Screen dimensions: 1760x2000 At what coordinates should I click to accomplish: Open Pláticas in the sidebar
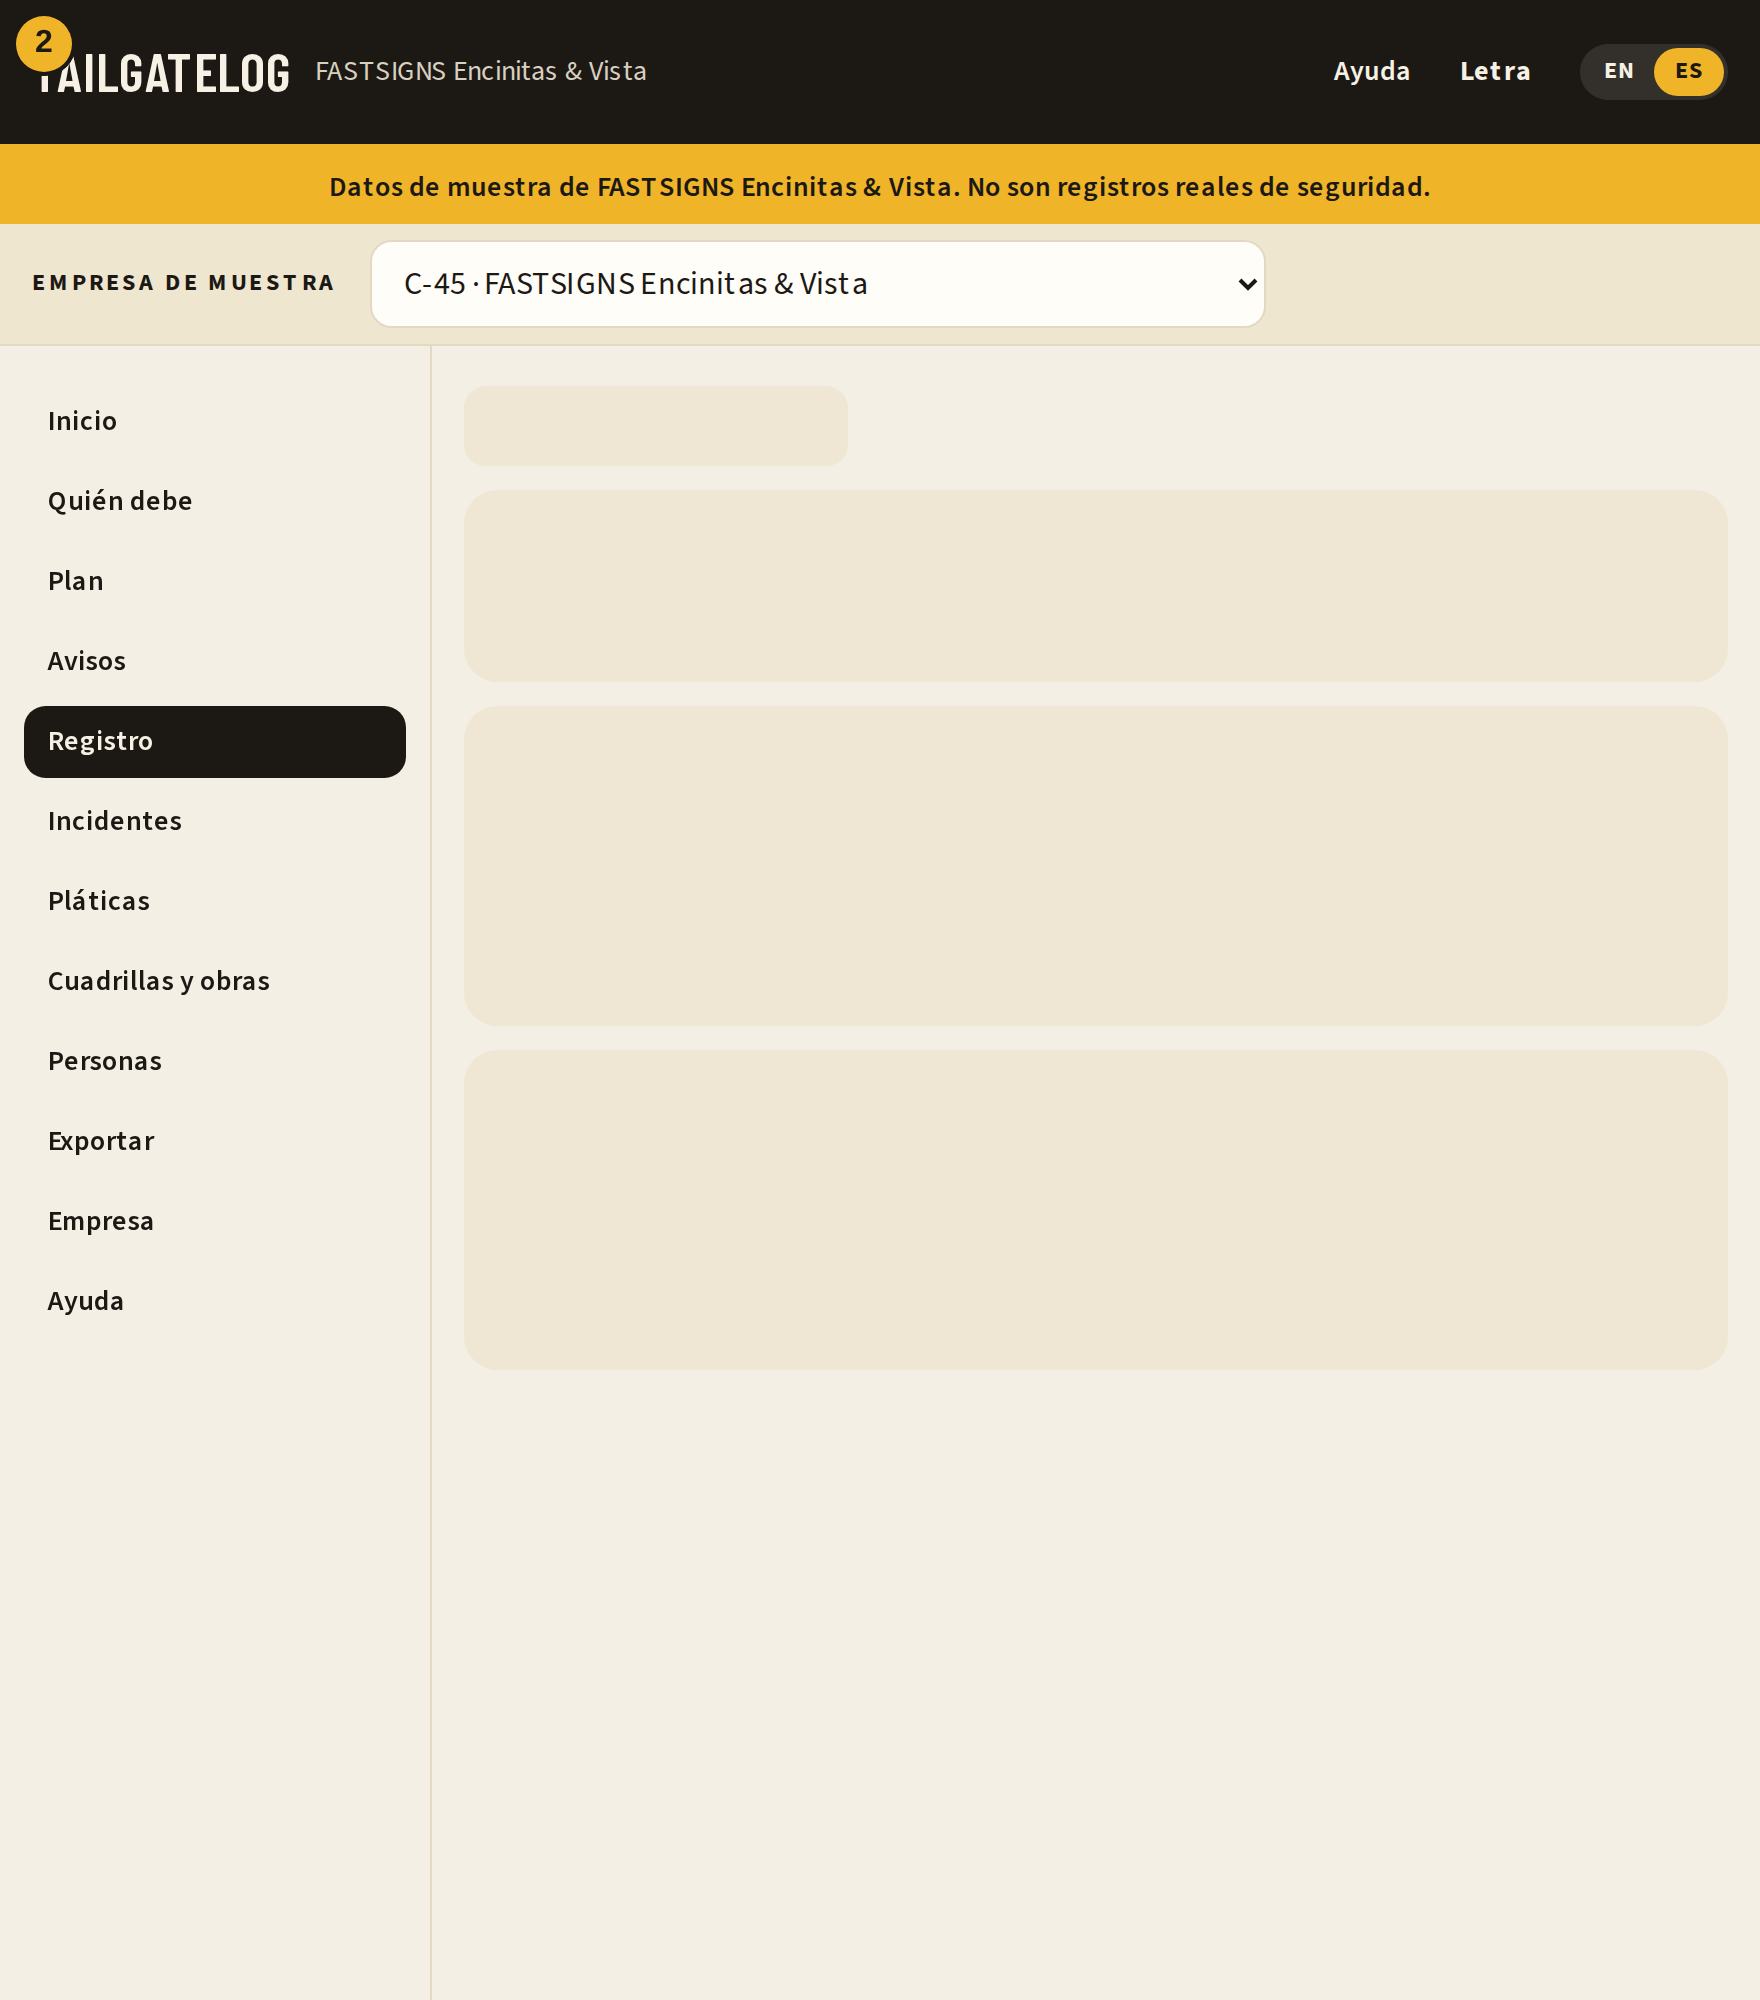pyautogui.click(x=215, y=901)
